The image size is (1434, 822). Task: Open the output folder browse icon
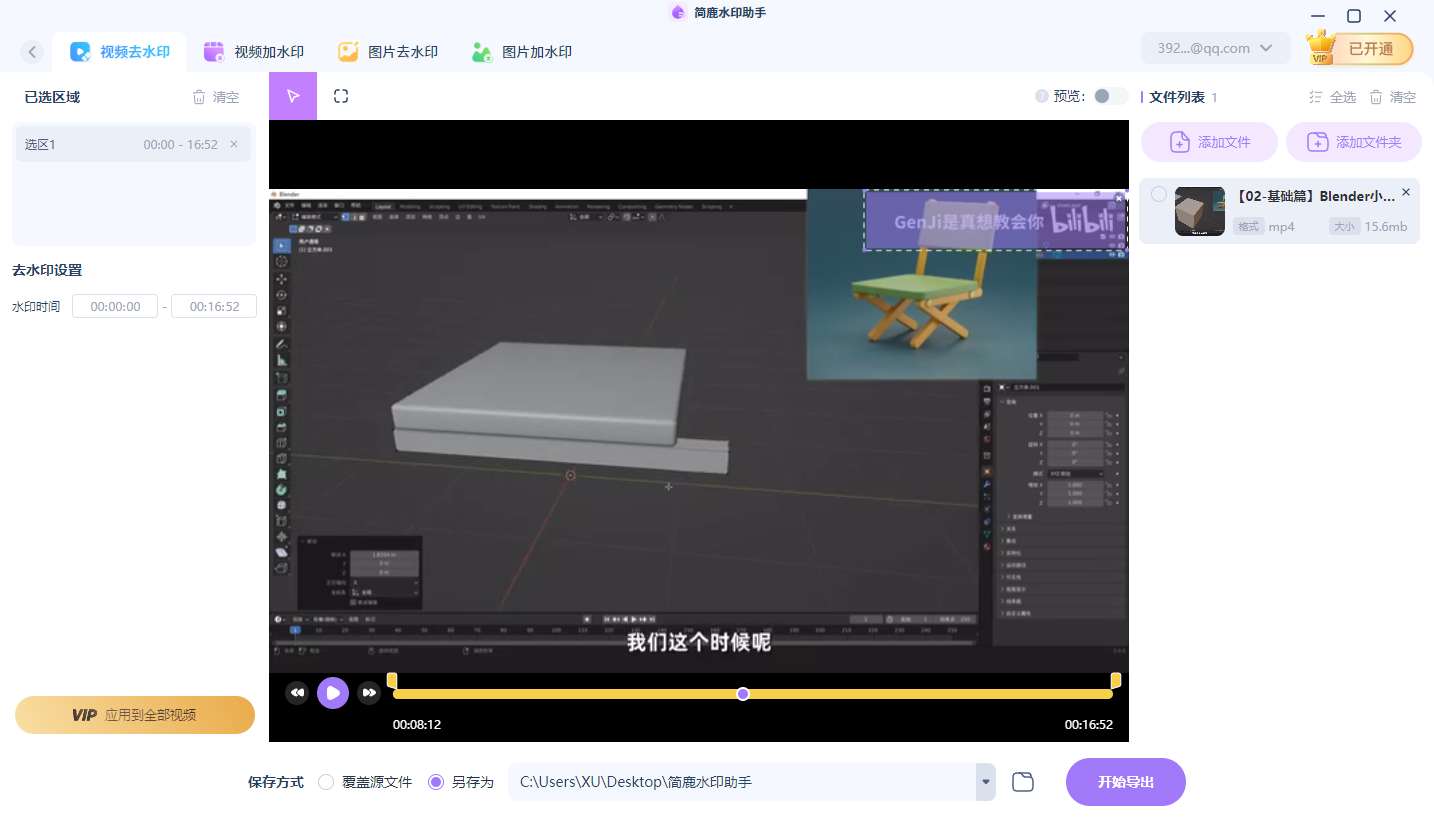pyautogui.click(x=1022, y=782)
